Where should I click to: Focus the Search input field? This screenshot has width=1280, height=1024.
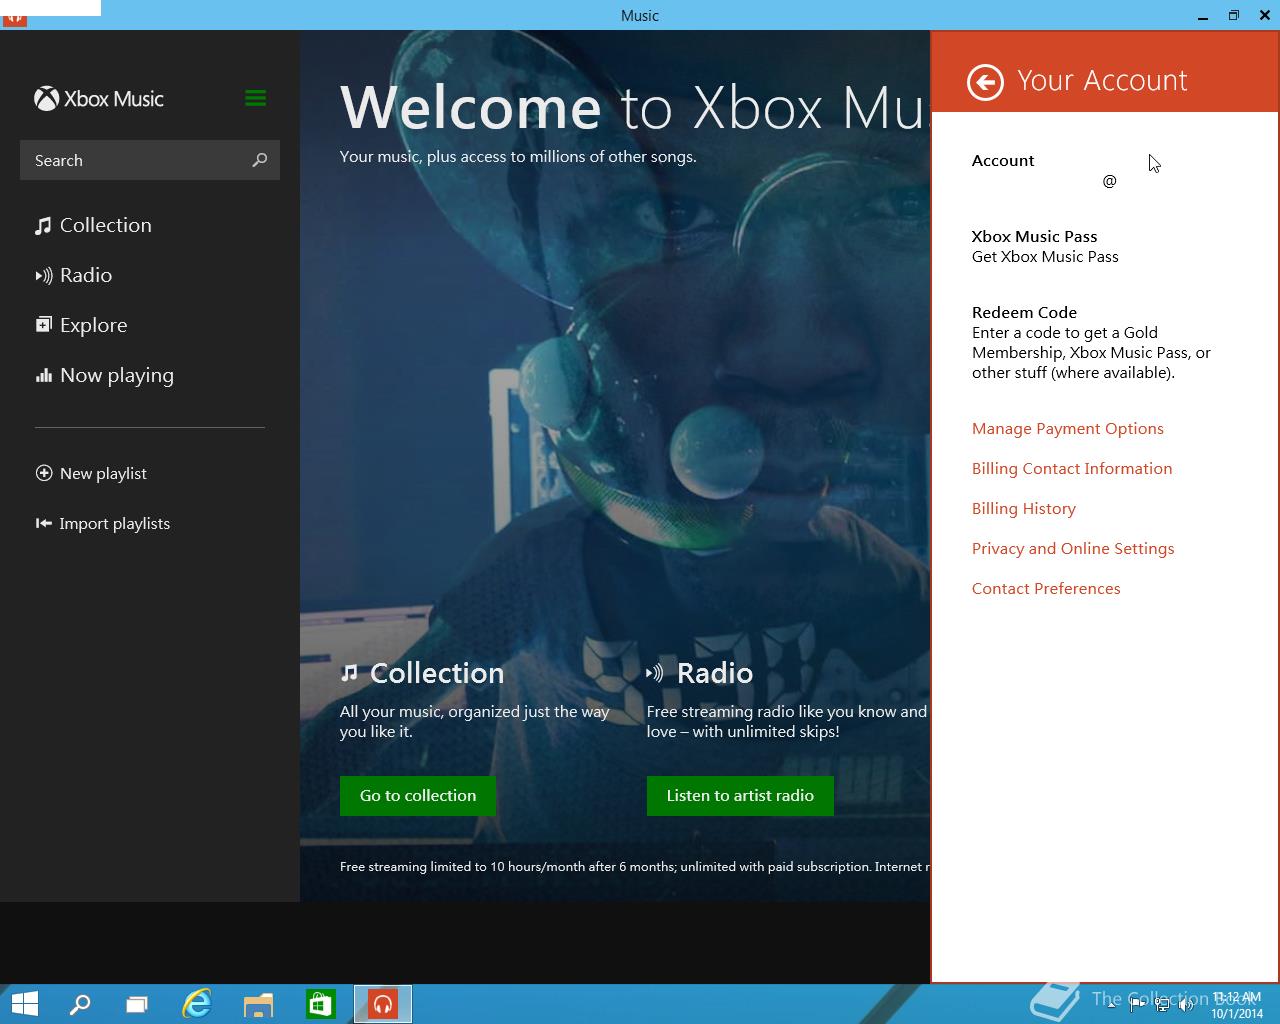coord(150,160)
